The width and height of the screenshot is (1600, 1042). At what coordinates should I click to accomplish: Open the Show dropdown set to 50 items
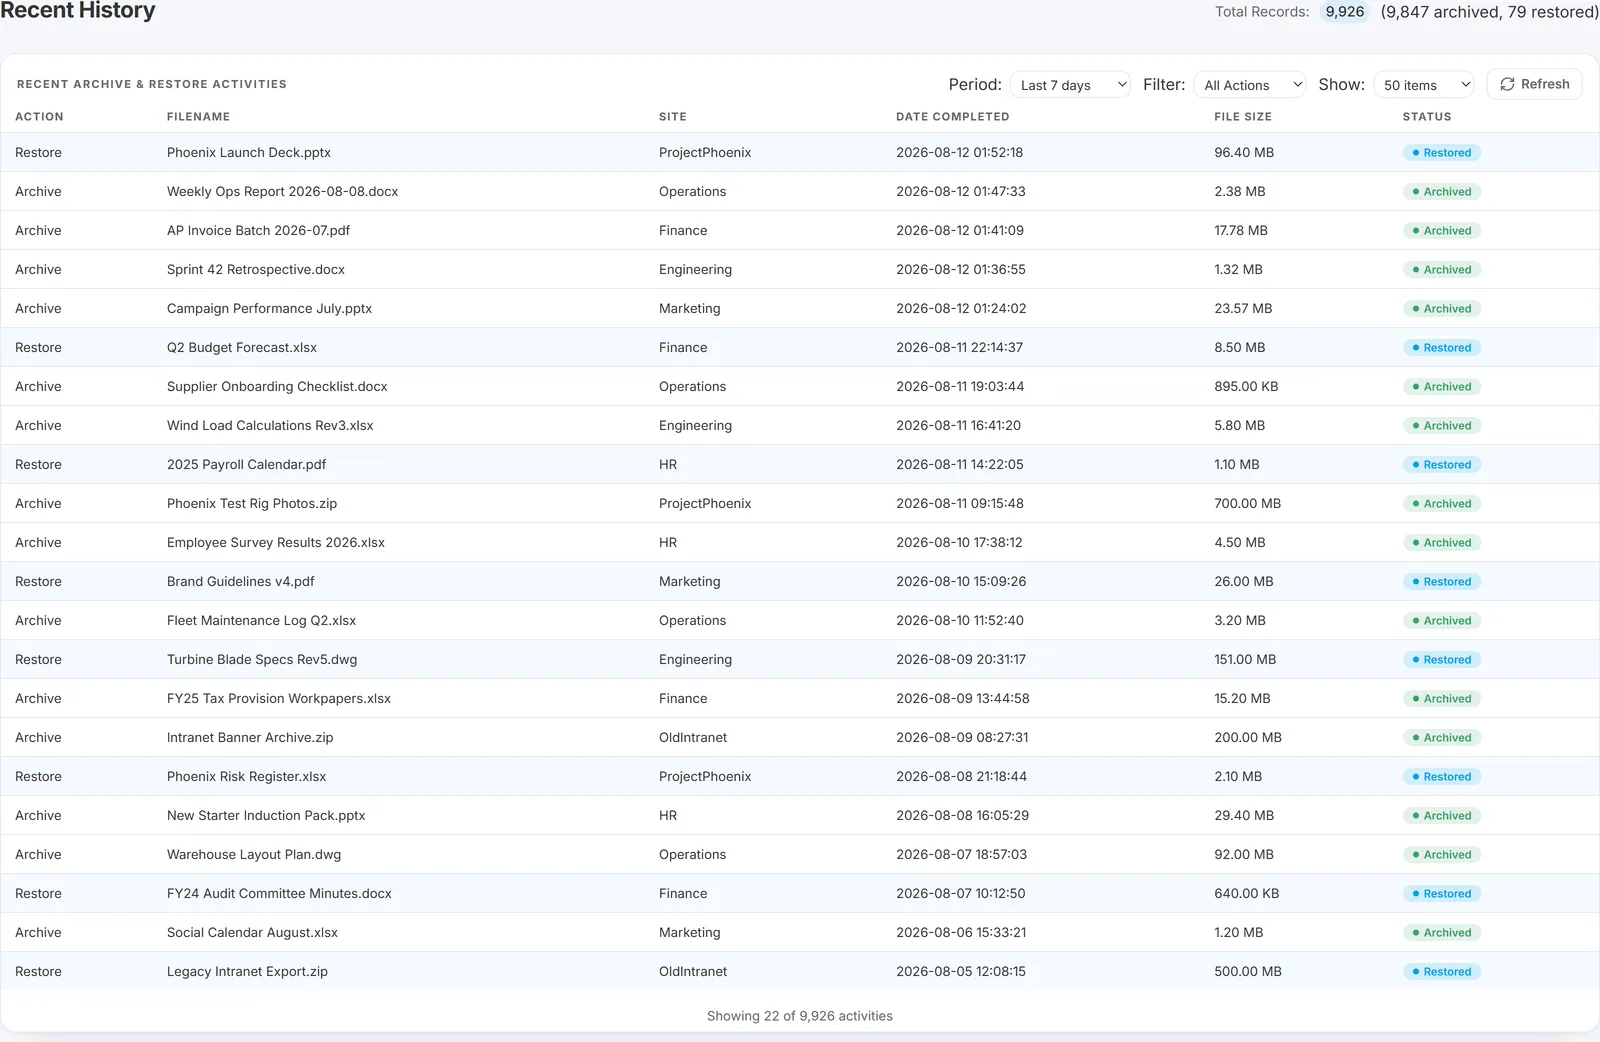coord(1425,85)
